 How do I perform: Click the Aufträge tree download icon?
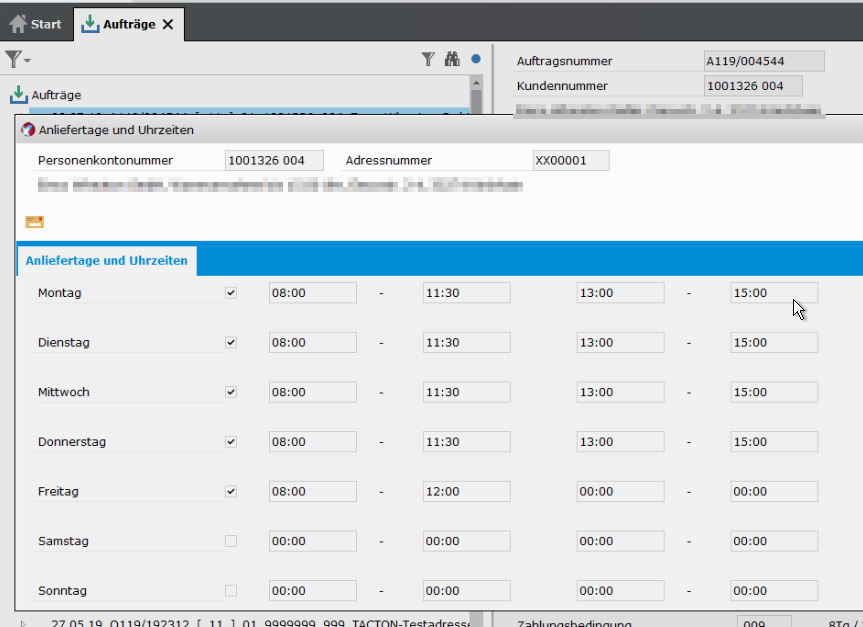pos(19,95)
